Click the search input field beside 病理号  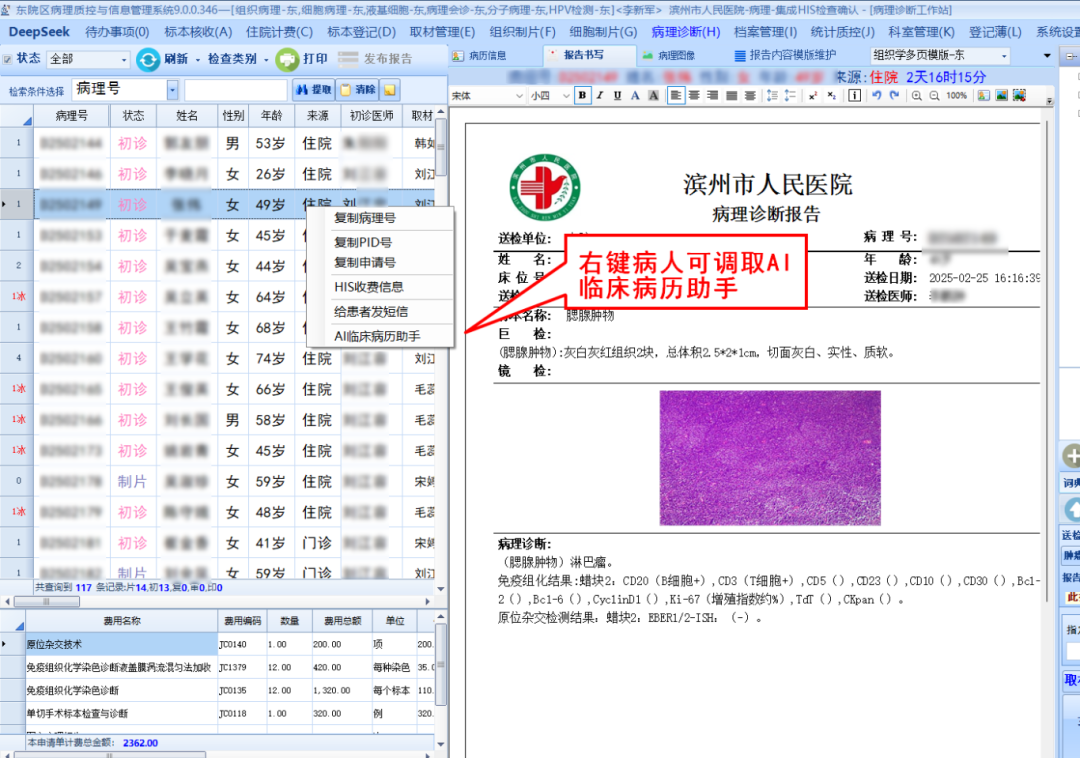click(236, 88)
